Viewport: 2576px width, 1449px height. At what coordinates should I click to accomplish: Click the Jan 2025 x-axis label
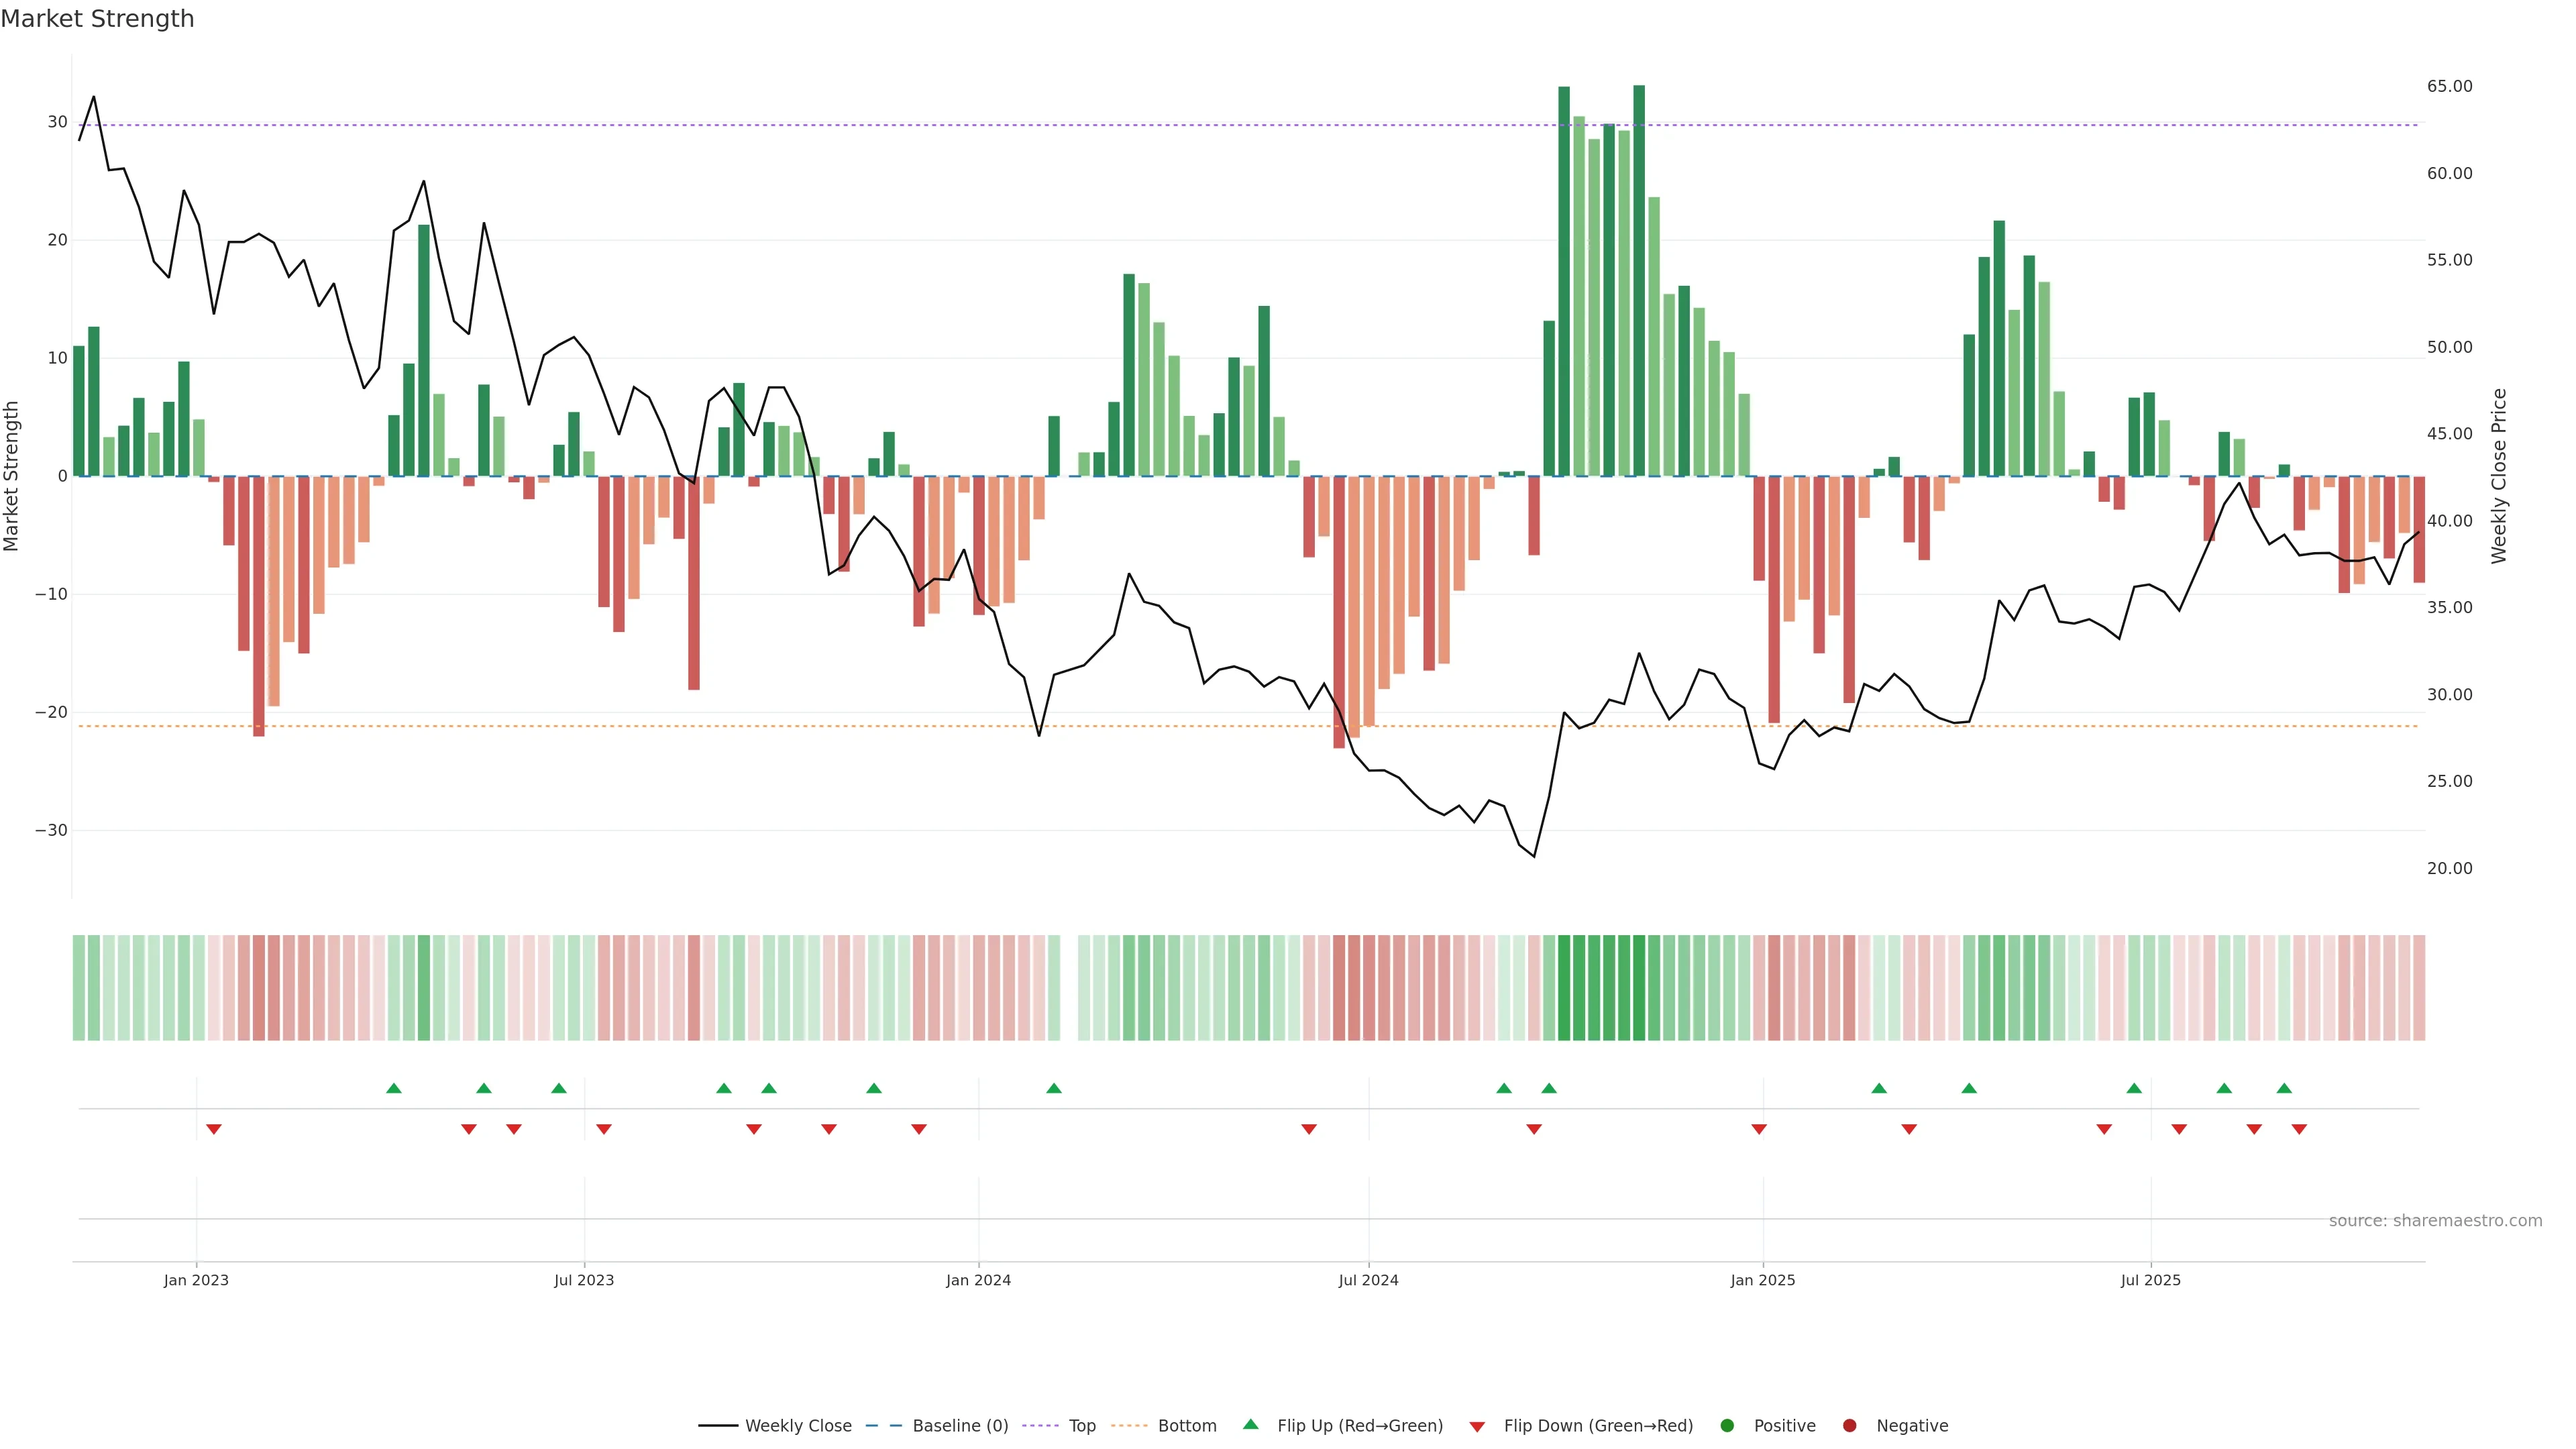1763,1280
